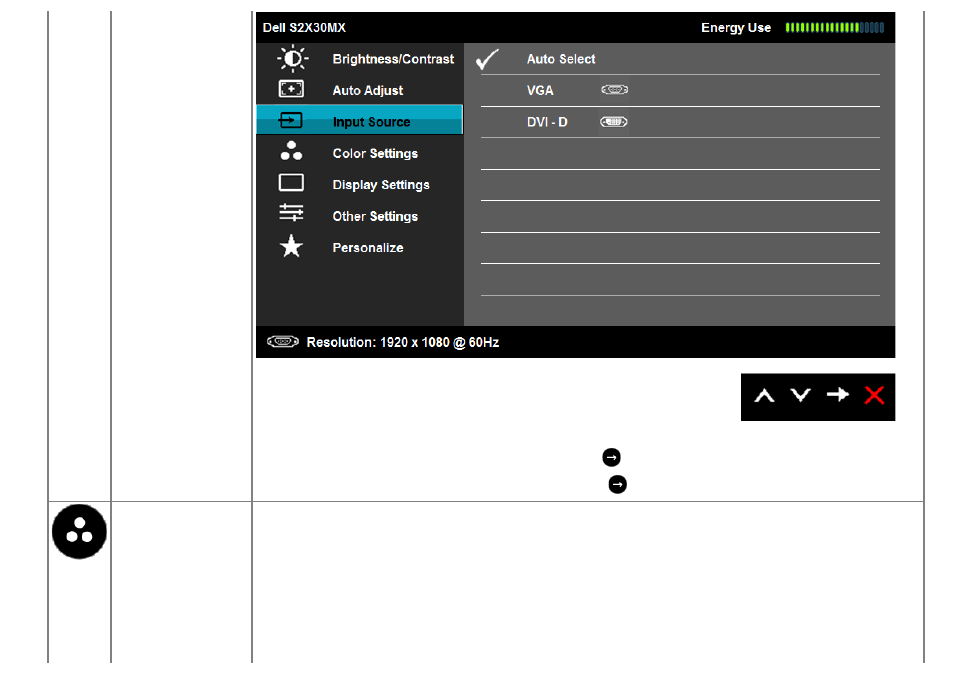Click the down arrow navigation button
954x675 pixels.
(801, 396)
